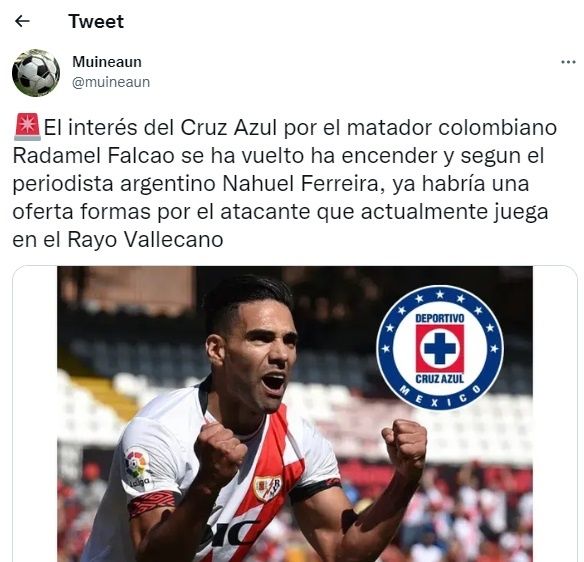584x562 pixels.
Task: Open the attached player photo
Action: 295,414
